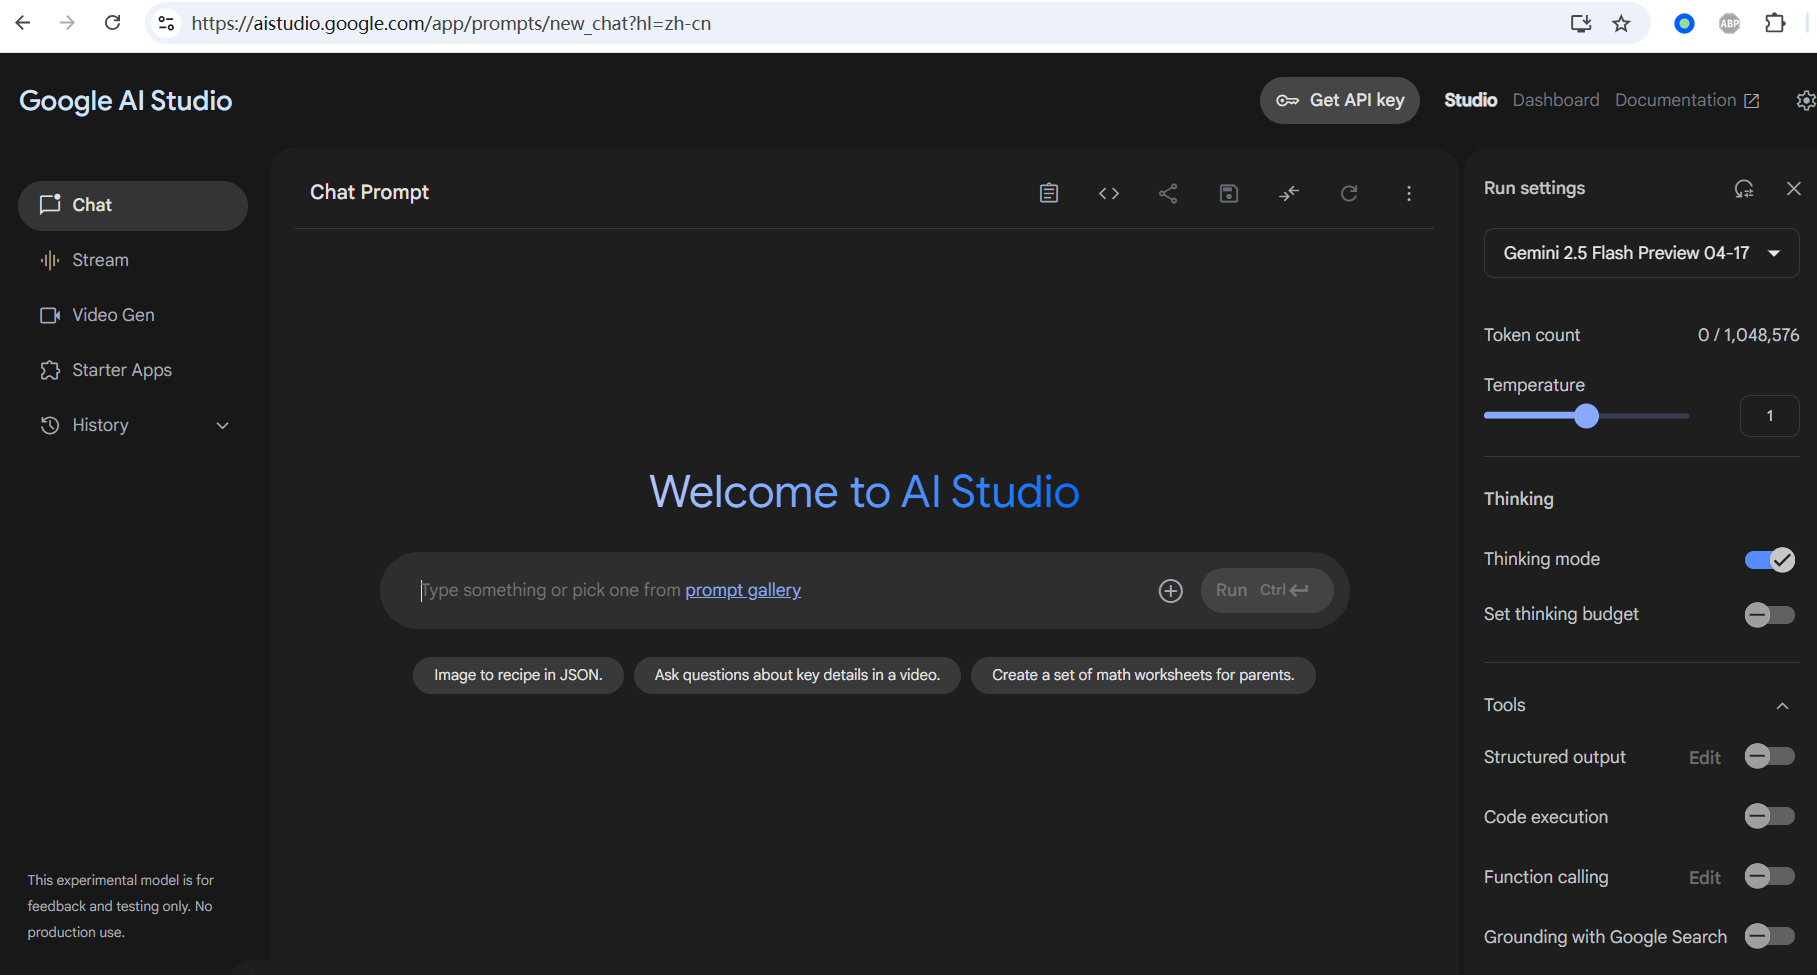
Task: Open the system instructions clipboard icon
Action: click(x=1048, y=193)
